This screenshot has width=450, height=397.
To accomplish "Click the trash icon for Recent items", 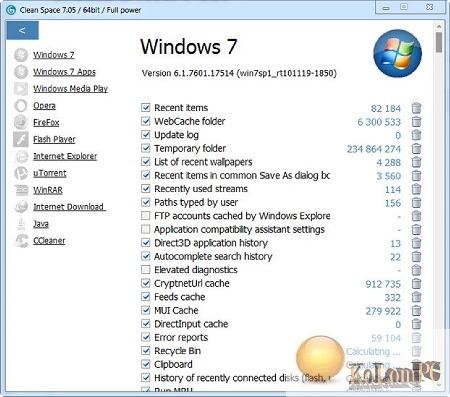I will coord(416,108).
